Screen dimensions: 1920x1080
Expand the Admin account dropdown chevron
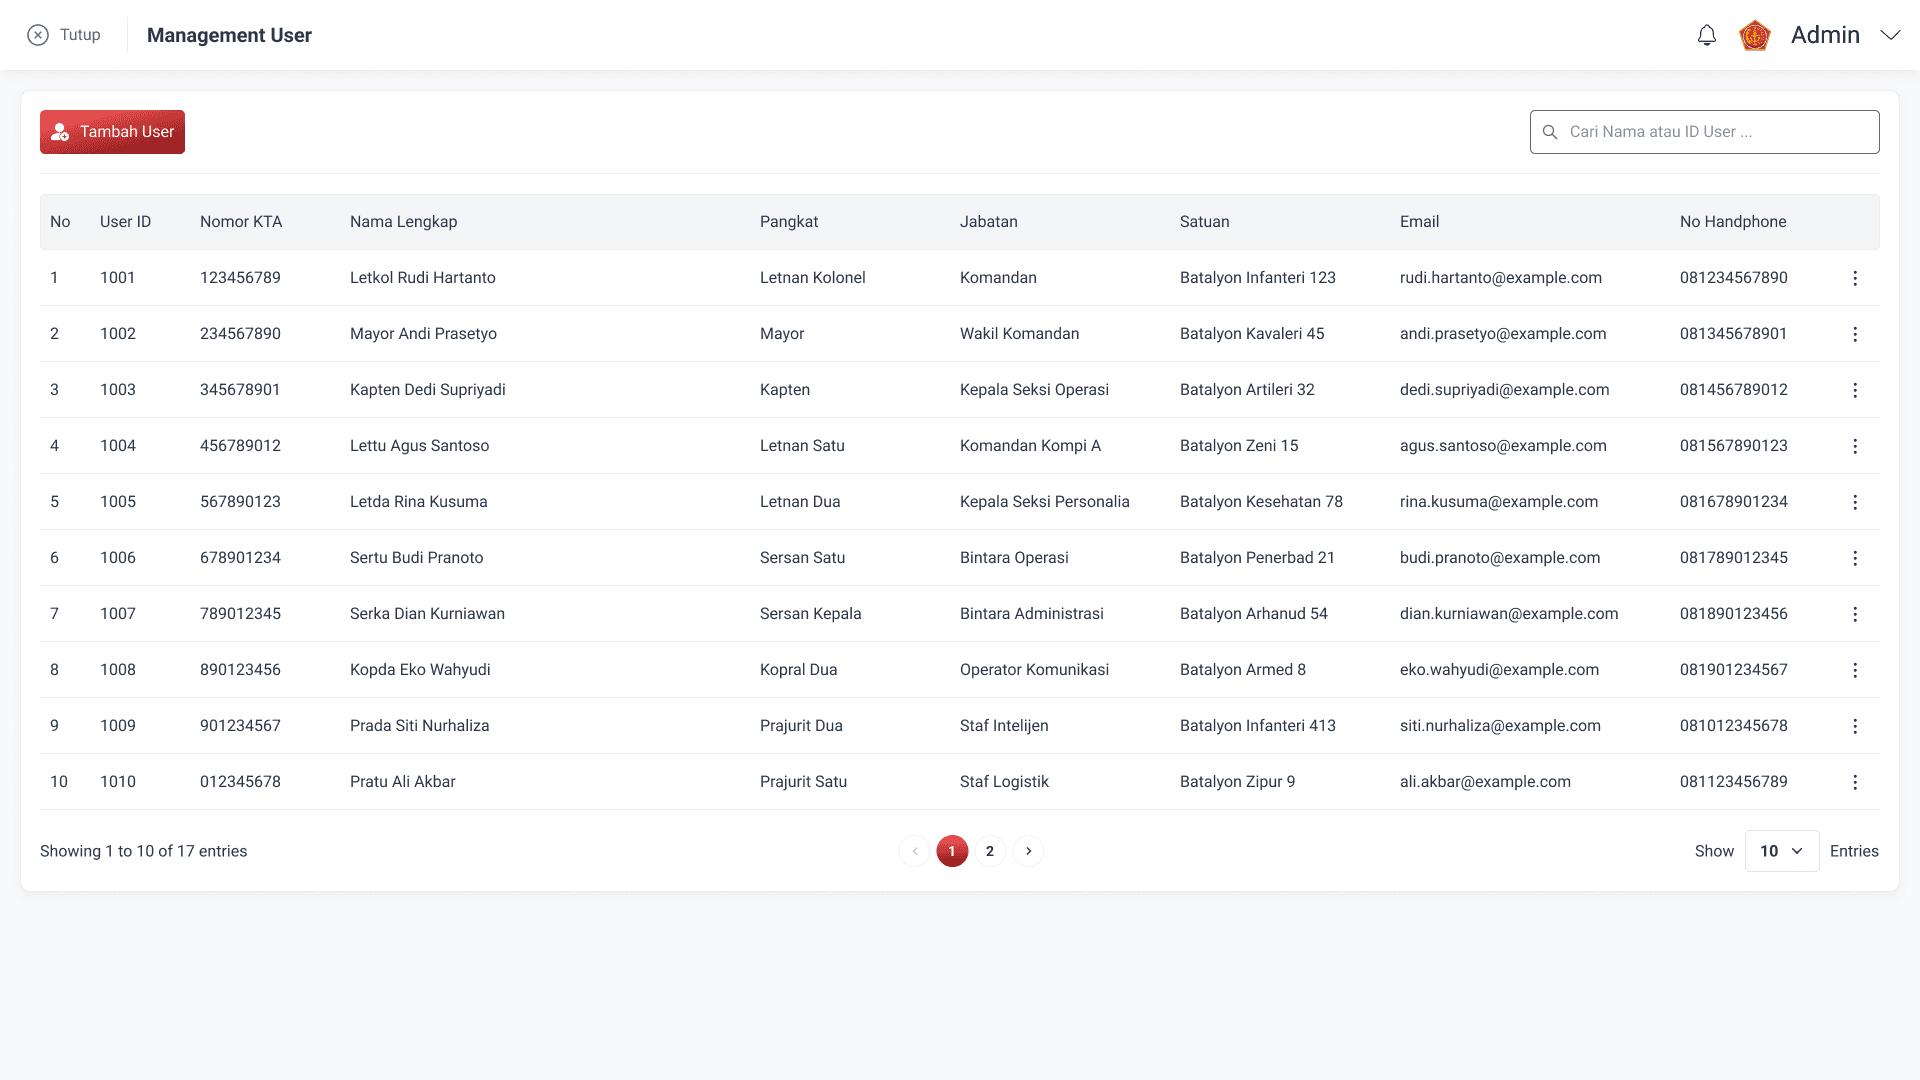pyautogui.click(x=1890, y=35)
